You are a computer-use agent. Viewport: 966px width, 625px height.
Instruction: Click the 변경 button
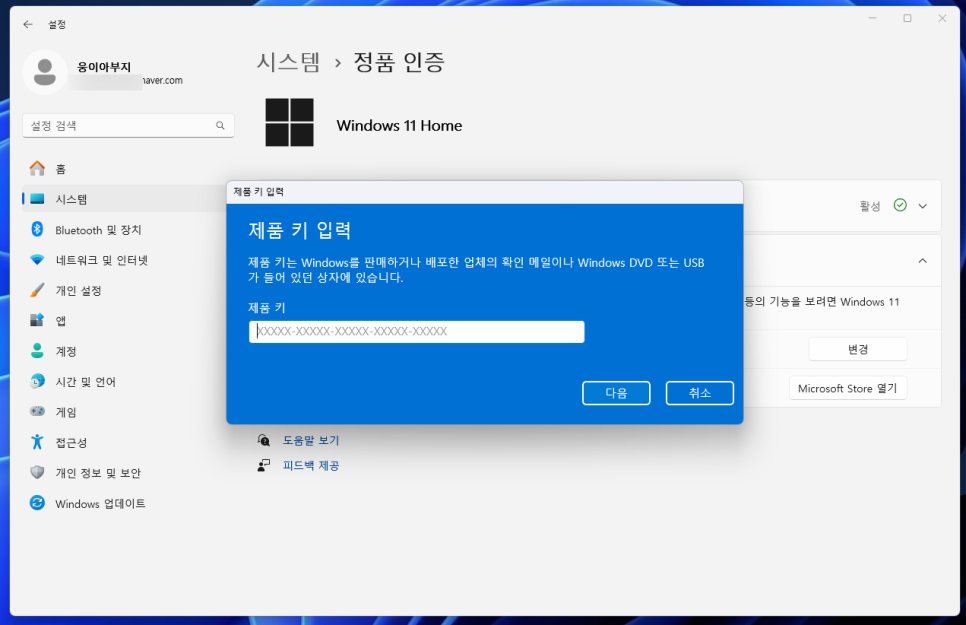tap(858, 349)
